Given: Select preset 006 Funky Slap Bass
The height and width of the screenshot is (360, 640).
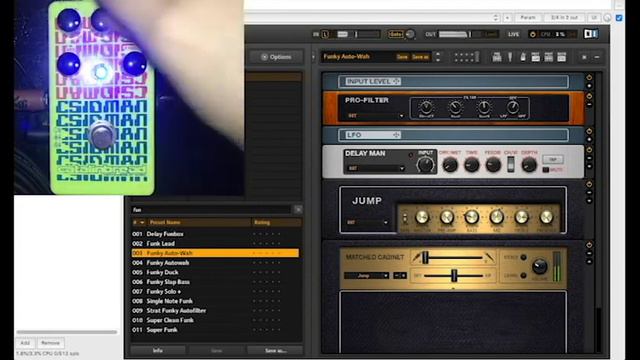Looking at the screenshot, I should click(x=215, y=282).
